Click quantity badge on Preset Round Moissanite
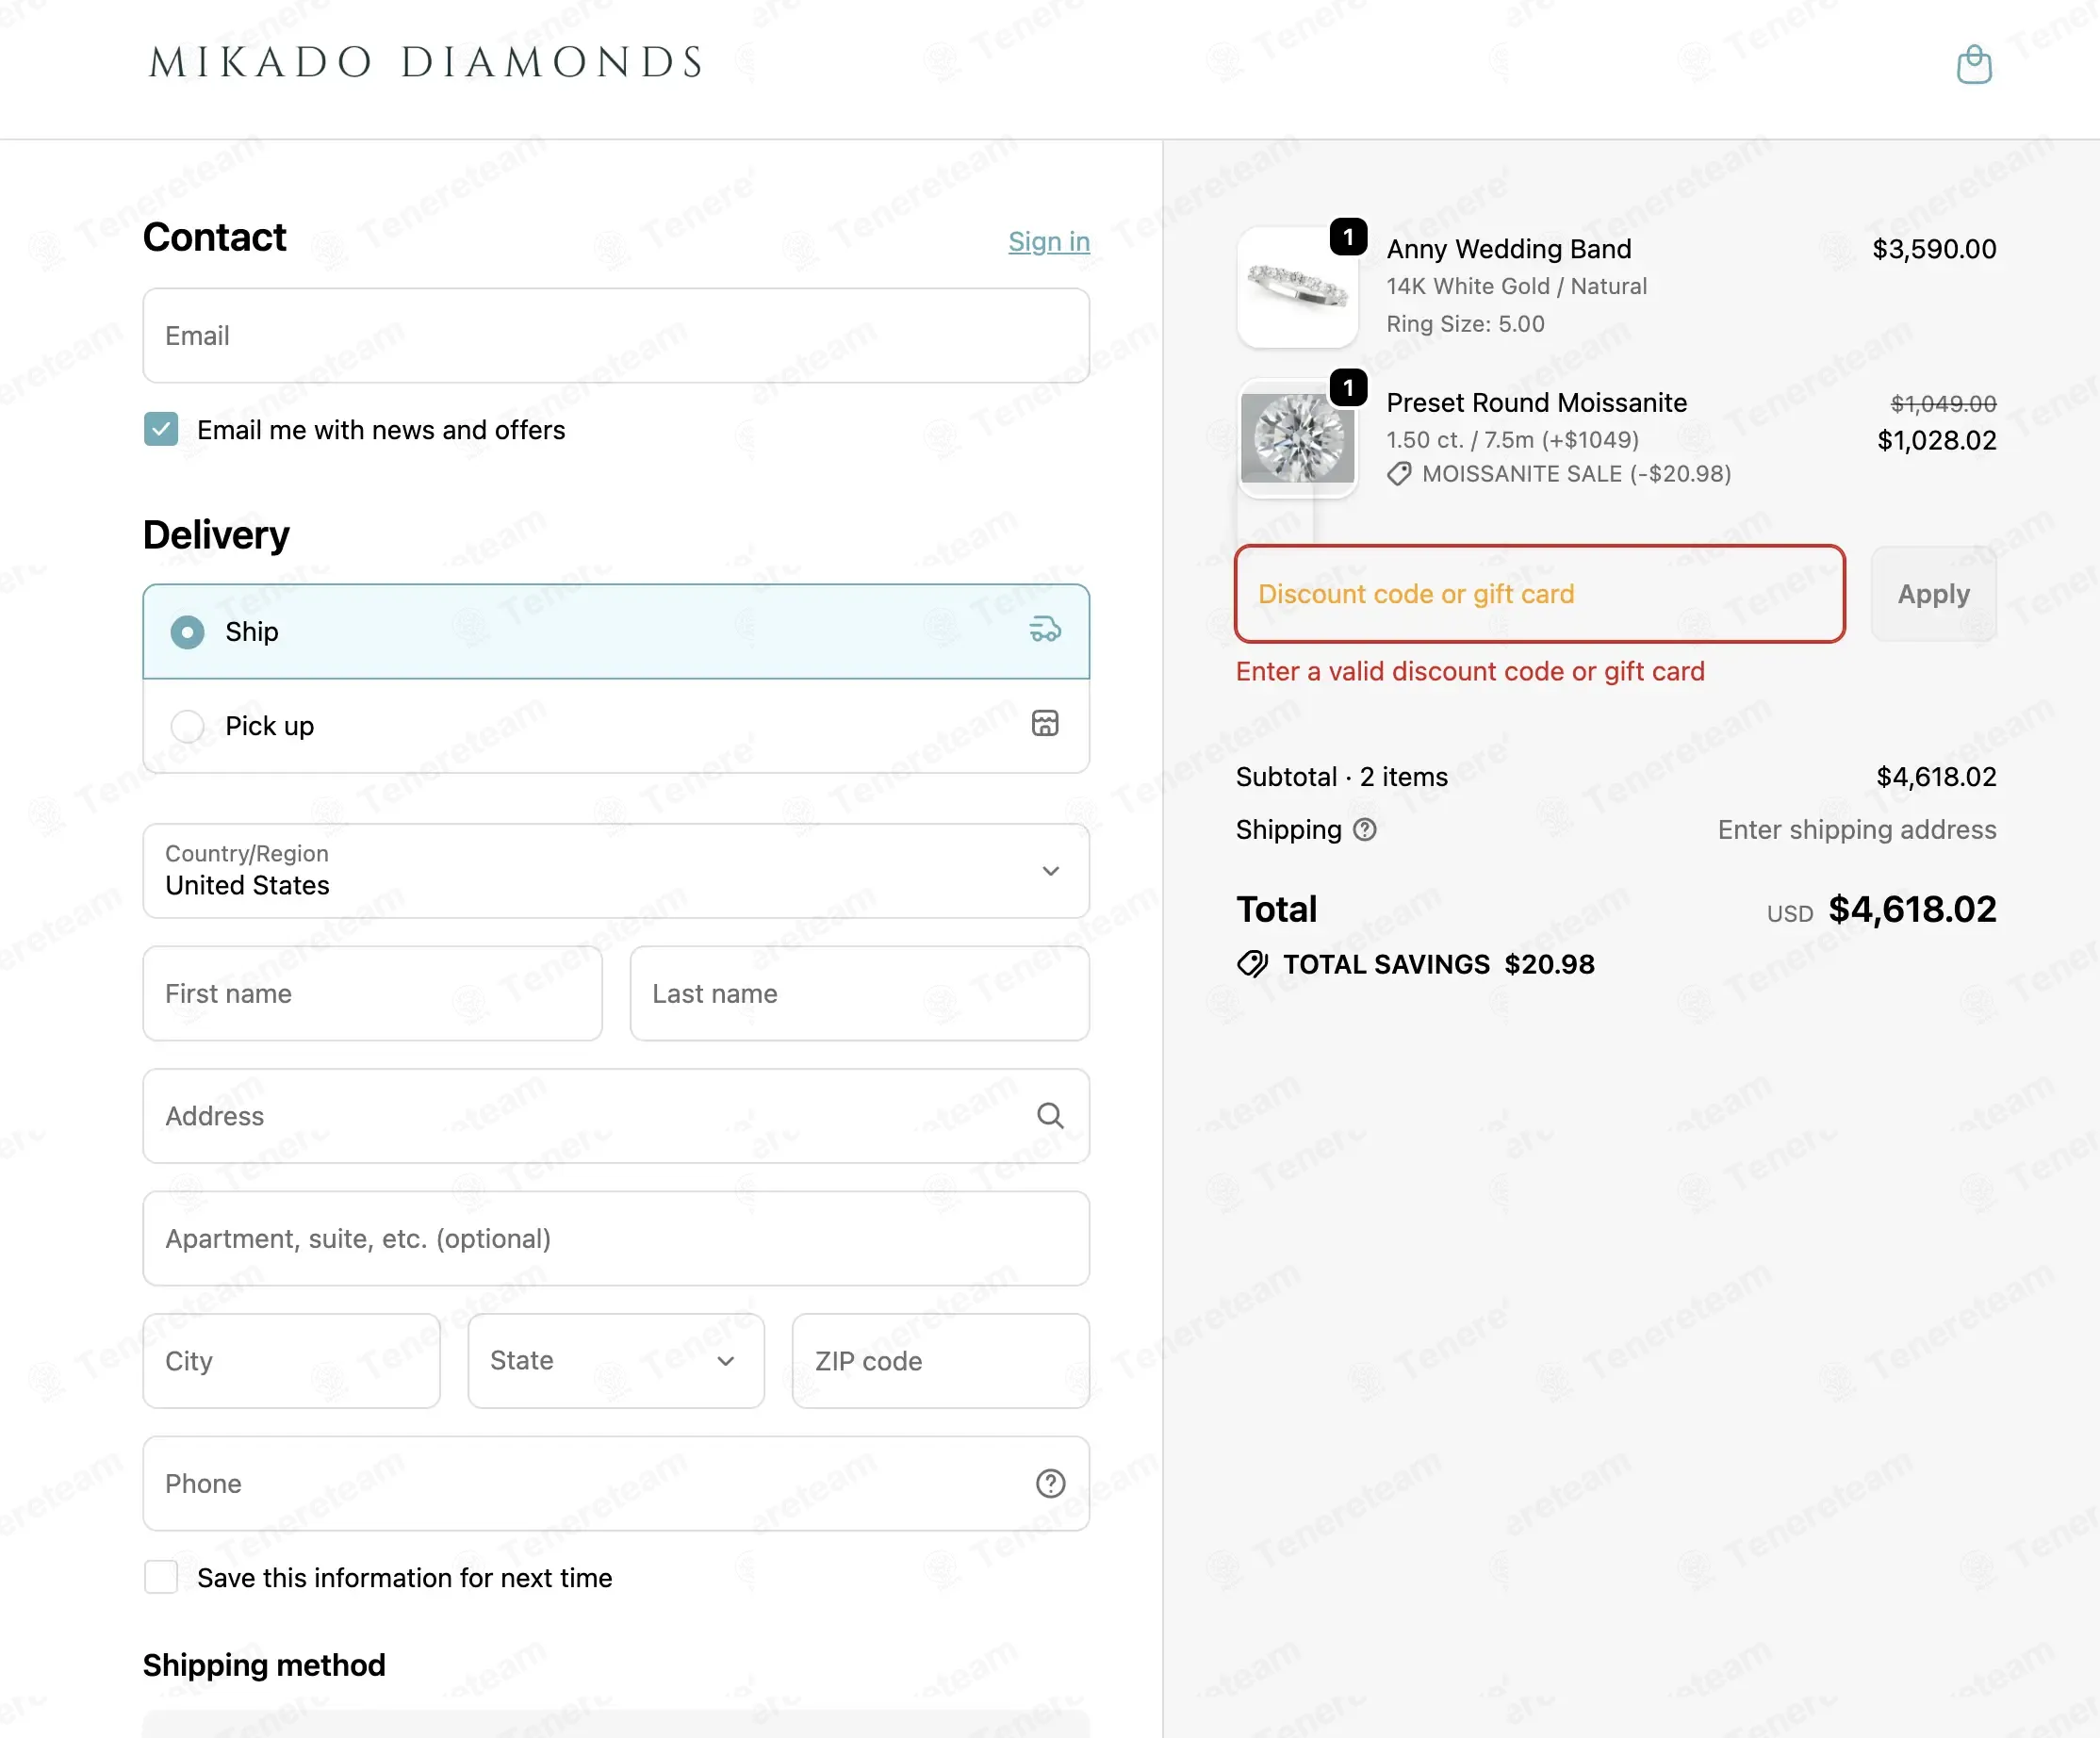Viewport: 2100px width, 1738px height. [x=1348, y=387]
